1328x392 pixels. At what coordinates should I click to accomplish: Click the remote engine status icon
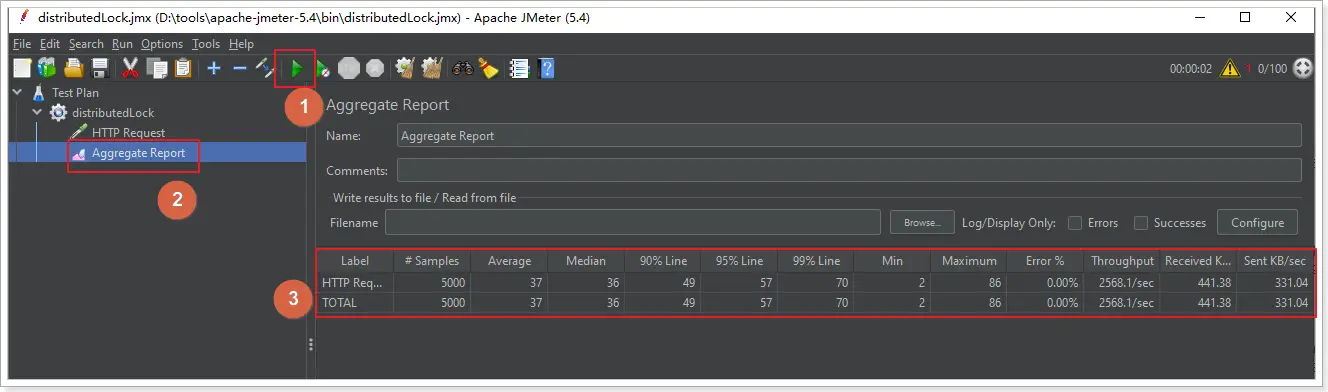[1303, 69]
